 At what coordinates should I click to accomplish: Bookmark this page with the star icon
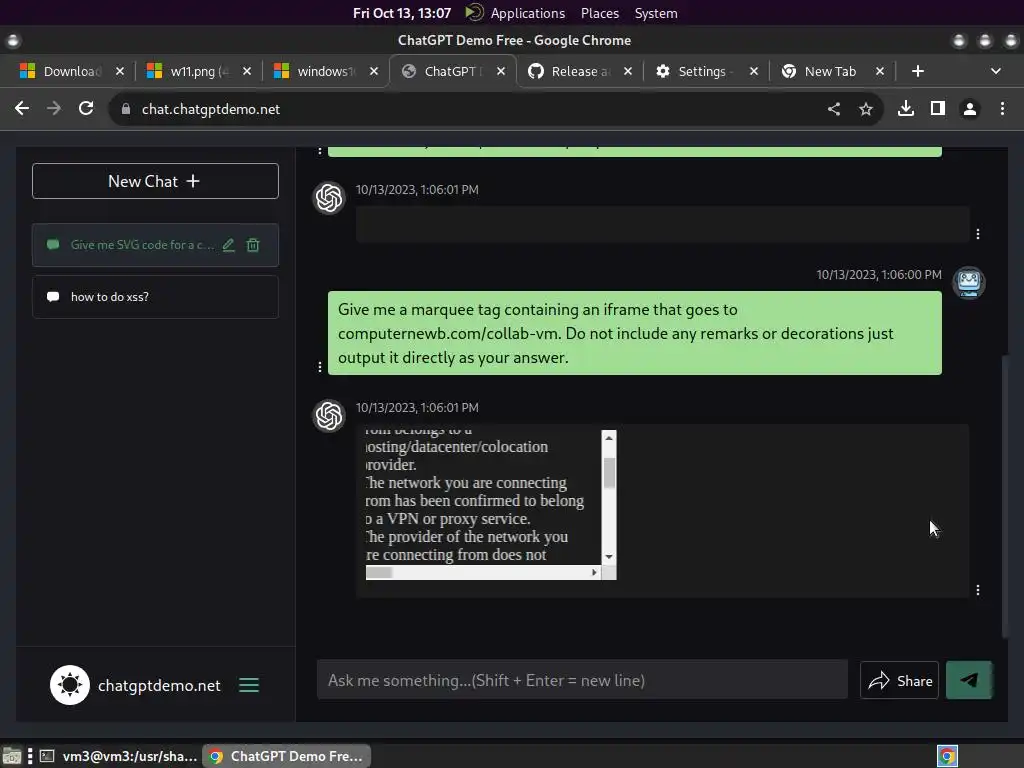[x=866, y=109]
